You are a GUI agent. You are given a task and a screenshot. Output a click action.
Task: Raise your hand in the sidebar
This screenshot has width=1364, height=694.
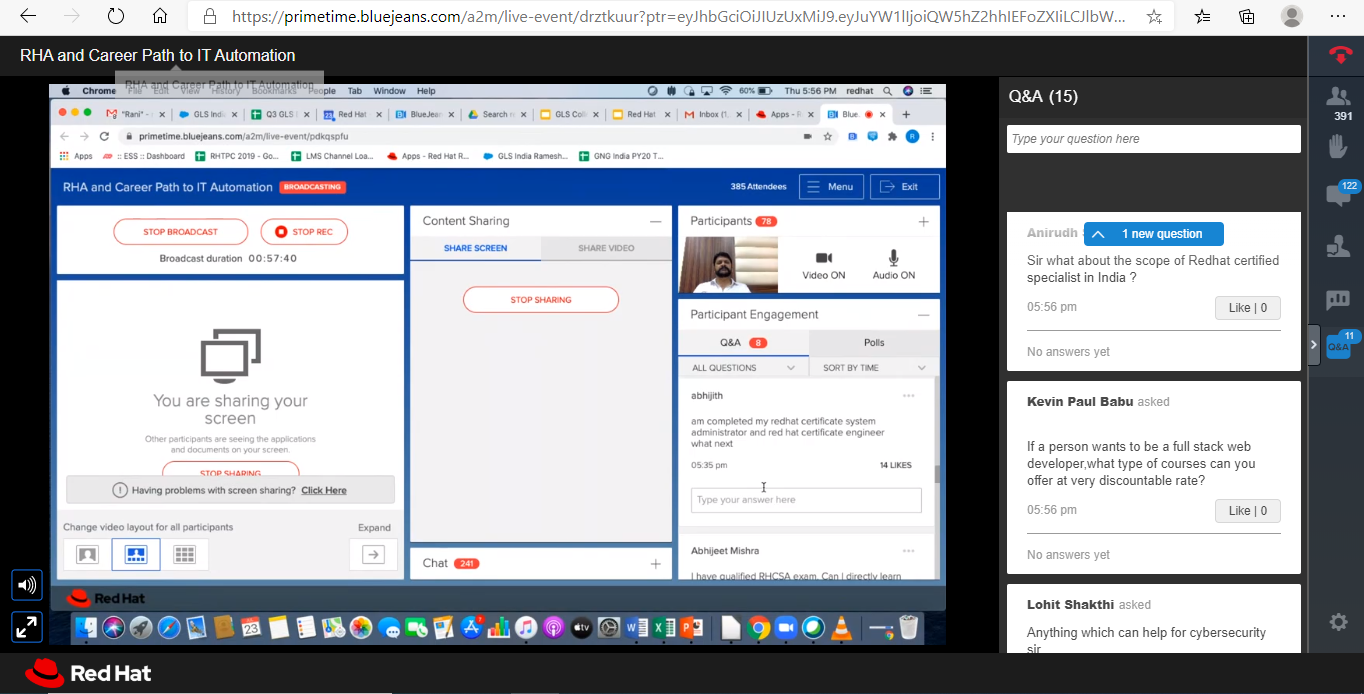pos(1338,147)
